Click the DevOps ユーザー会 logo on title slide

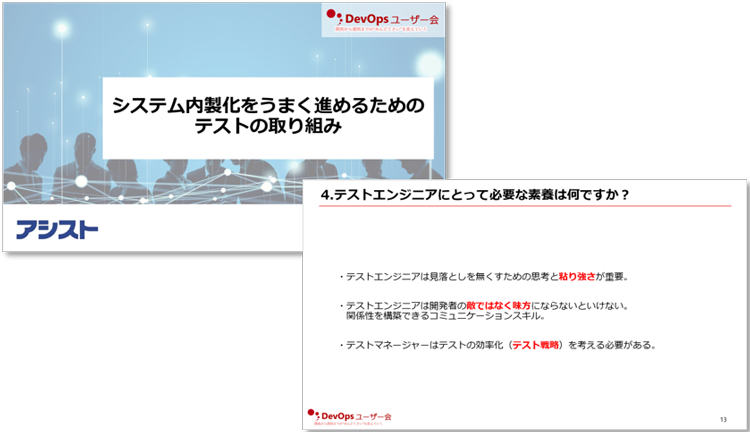click(x=384, y=18)
